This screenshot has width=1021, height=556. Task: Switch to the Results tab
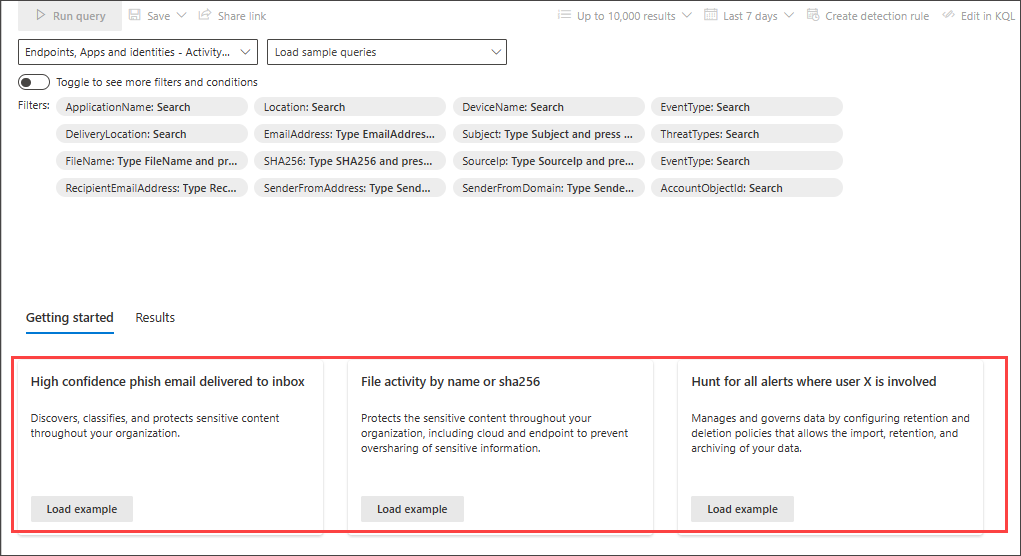[155, 318]
